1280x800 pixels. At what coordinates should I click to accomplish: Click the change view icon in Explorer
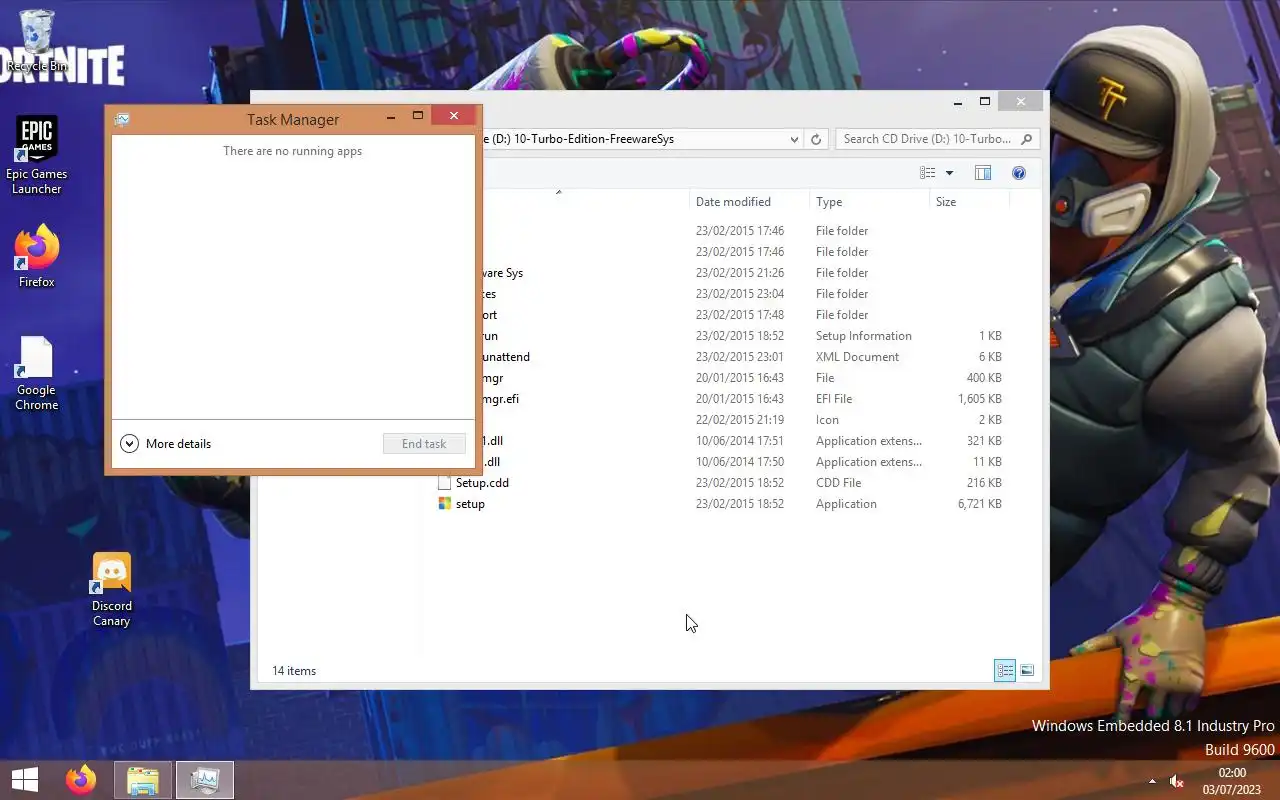(x=928, y=173)
